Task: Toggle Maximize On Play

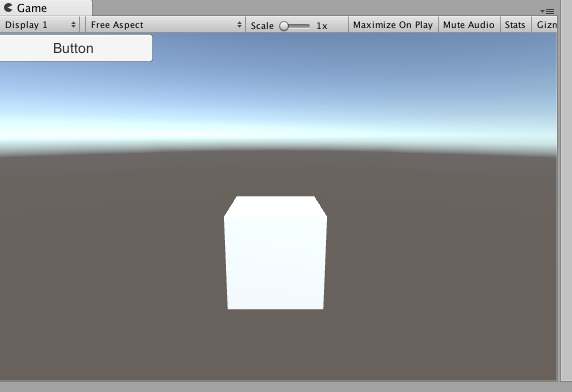Action: pyautogui.click(x=393, y=25)
